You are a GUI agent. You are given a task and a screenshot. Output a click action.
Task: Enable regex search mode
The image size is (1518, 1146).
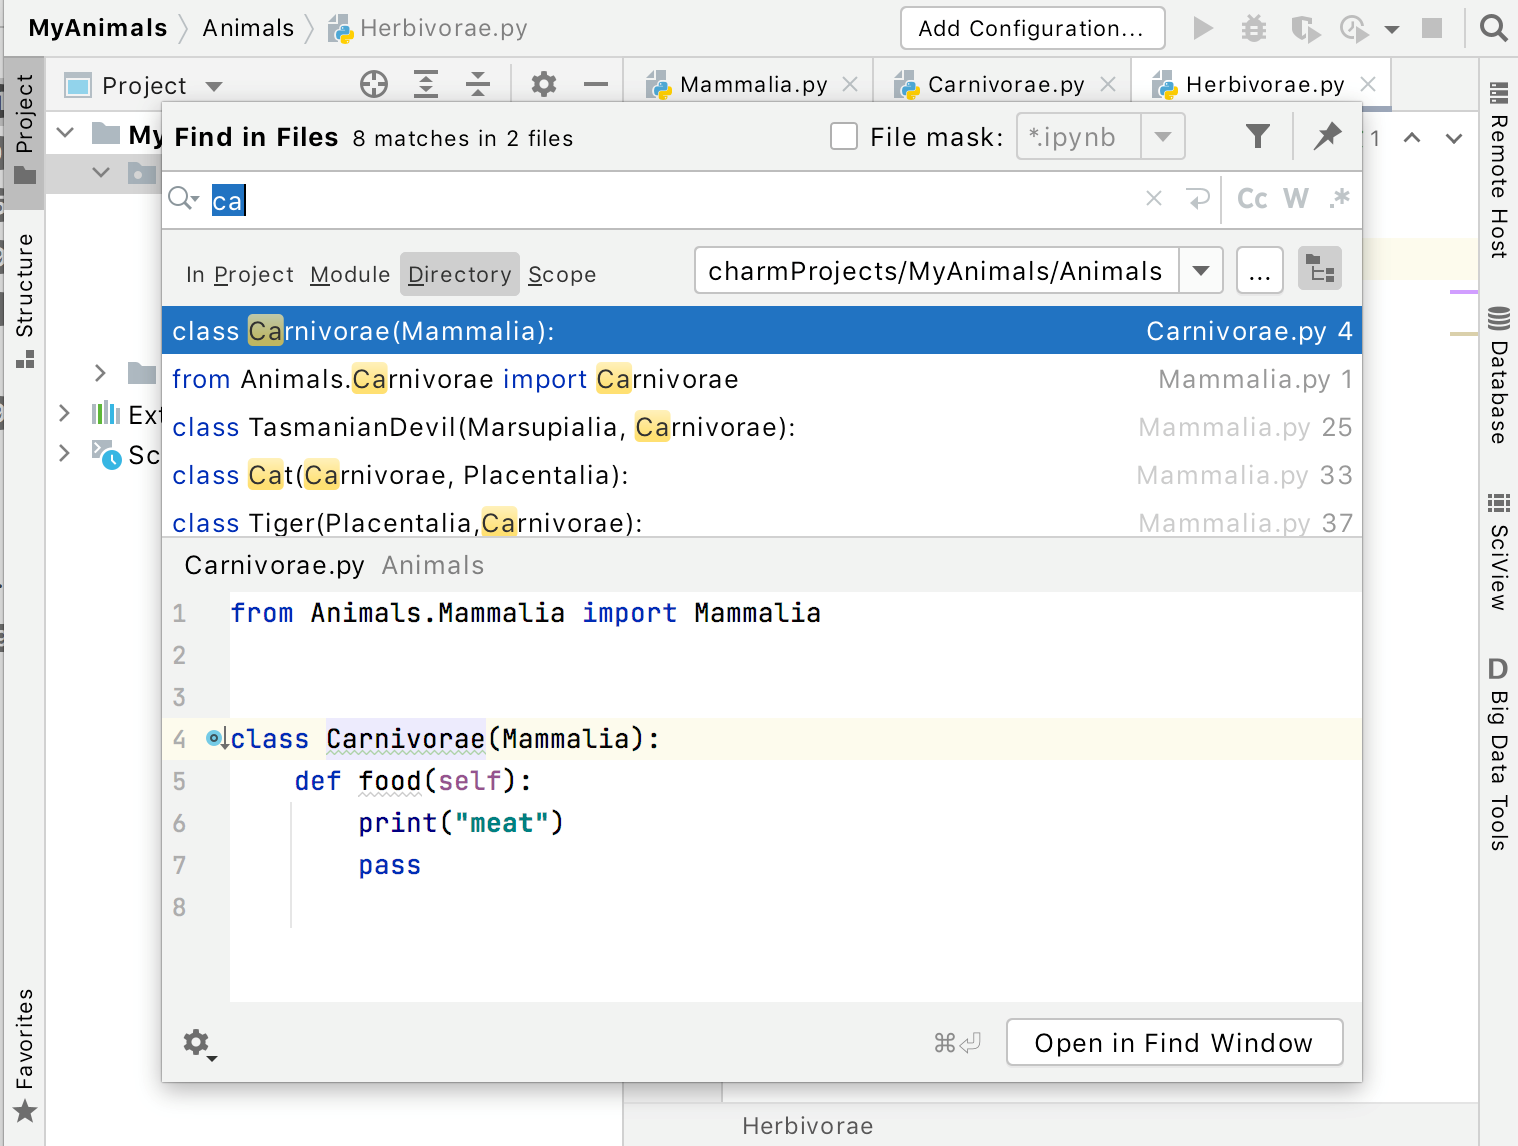pyautogui.click(x=1339, y=199)
